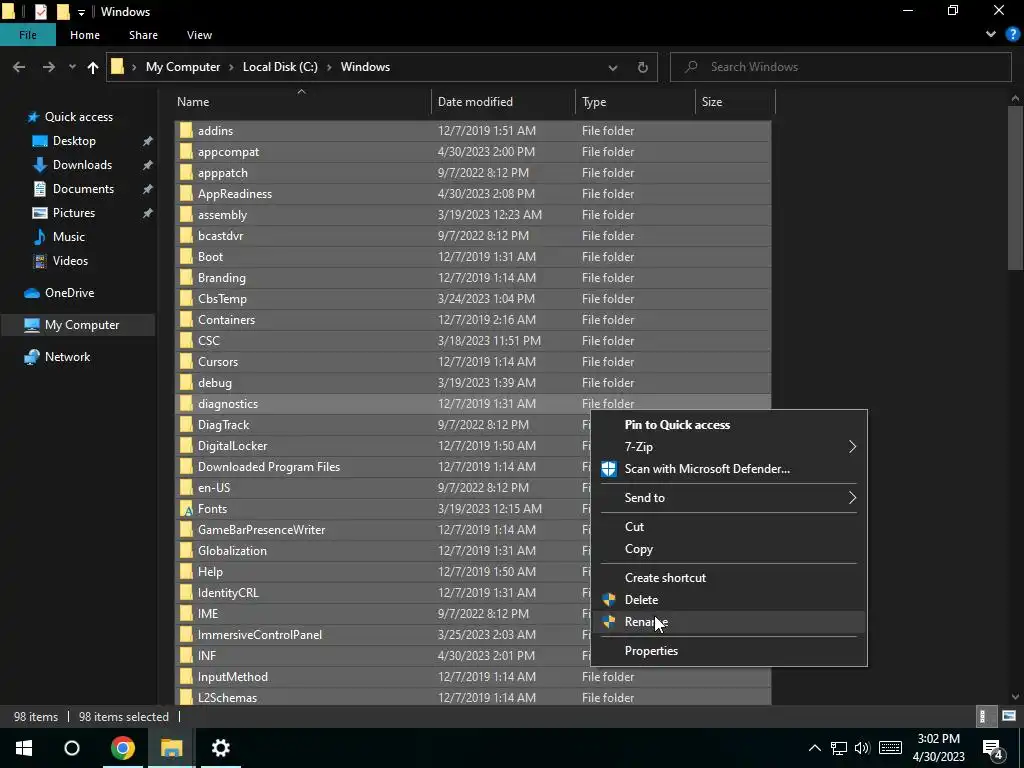This screenshot has height=768, width=1024.
Task: Choose Rename from context menu
Action: point(729,622)
